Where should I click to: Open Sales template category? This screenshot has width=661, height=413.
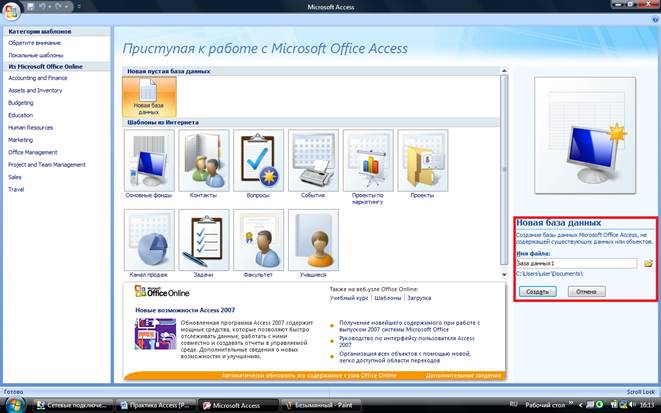click(x=15, y=177)
